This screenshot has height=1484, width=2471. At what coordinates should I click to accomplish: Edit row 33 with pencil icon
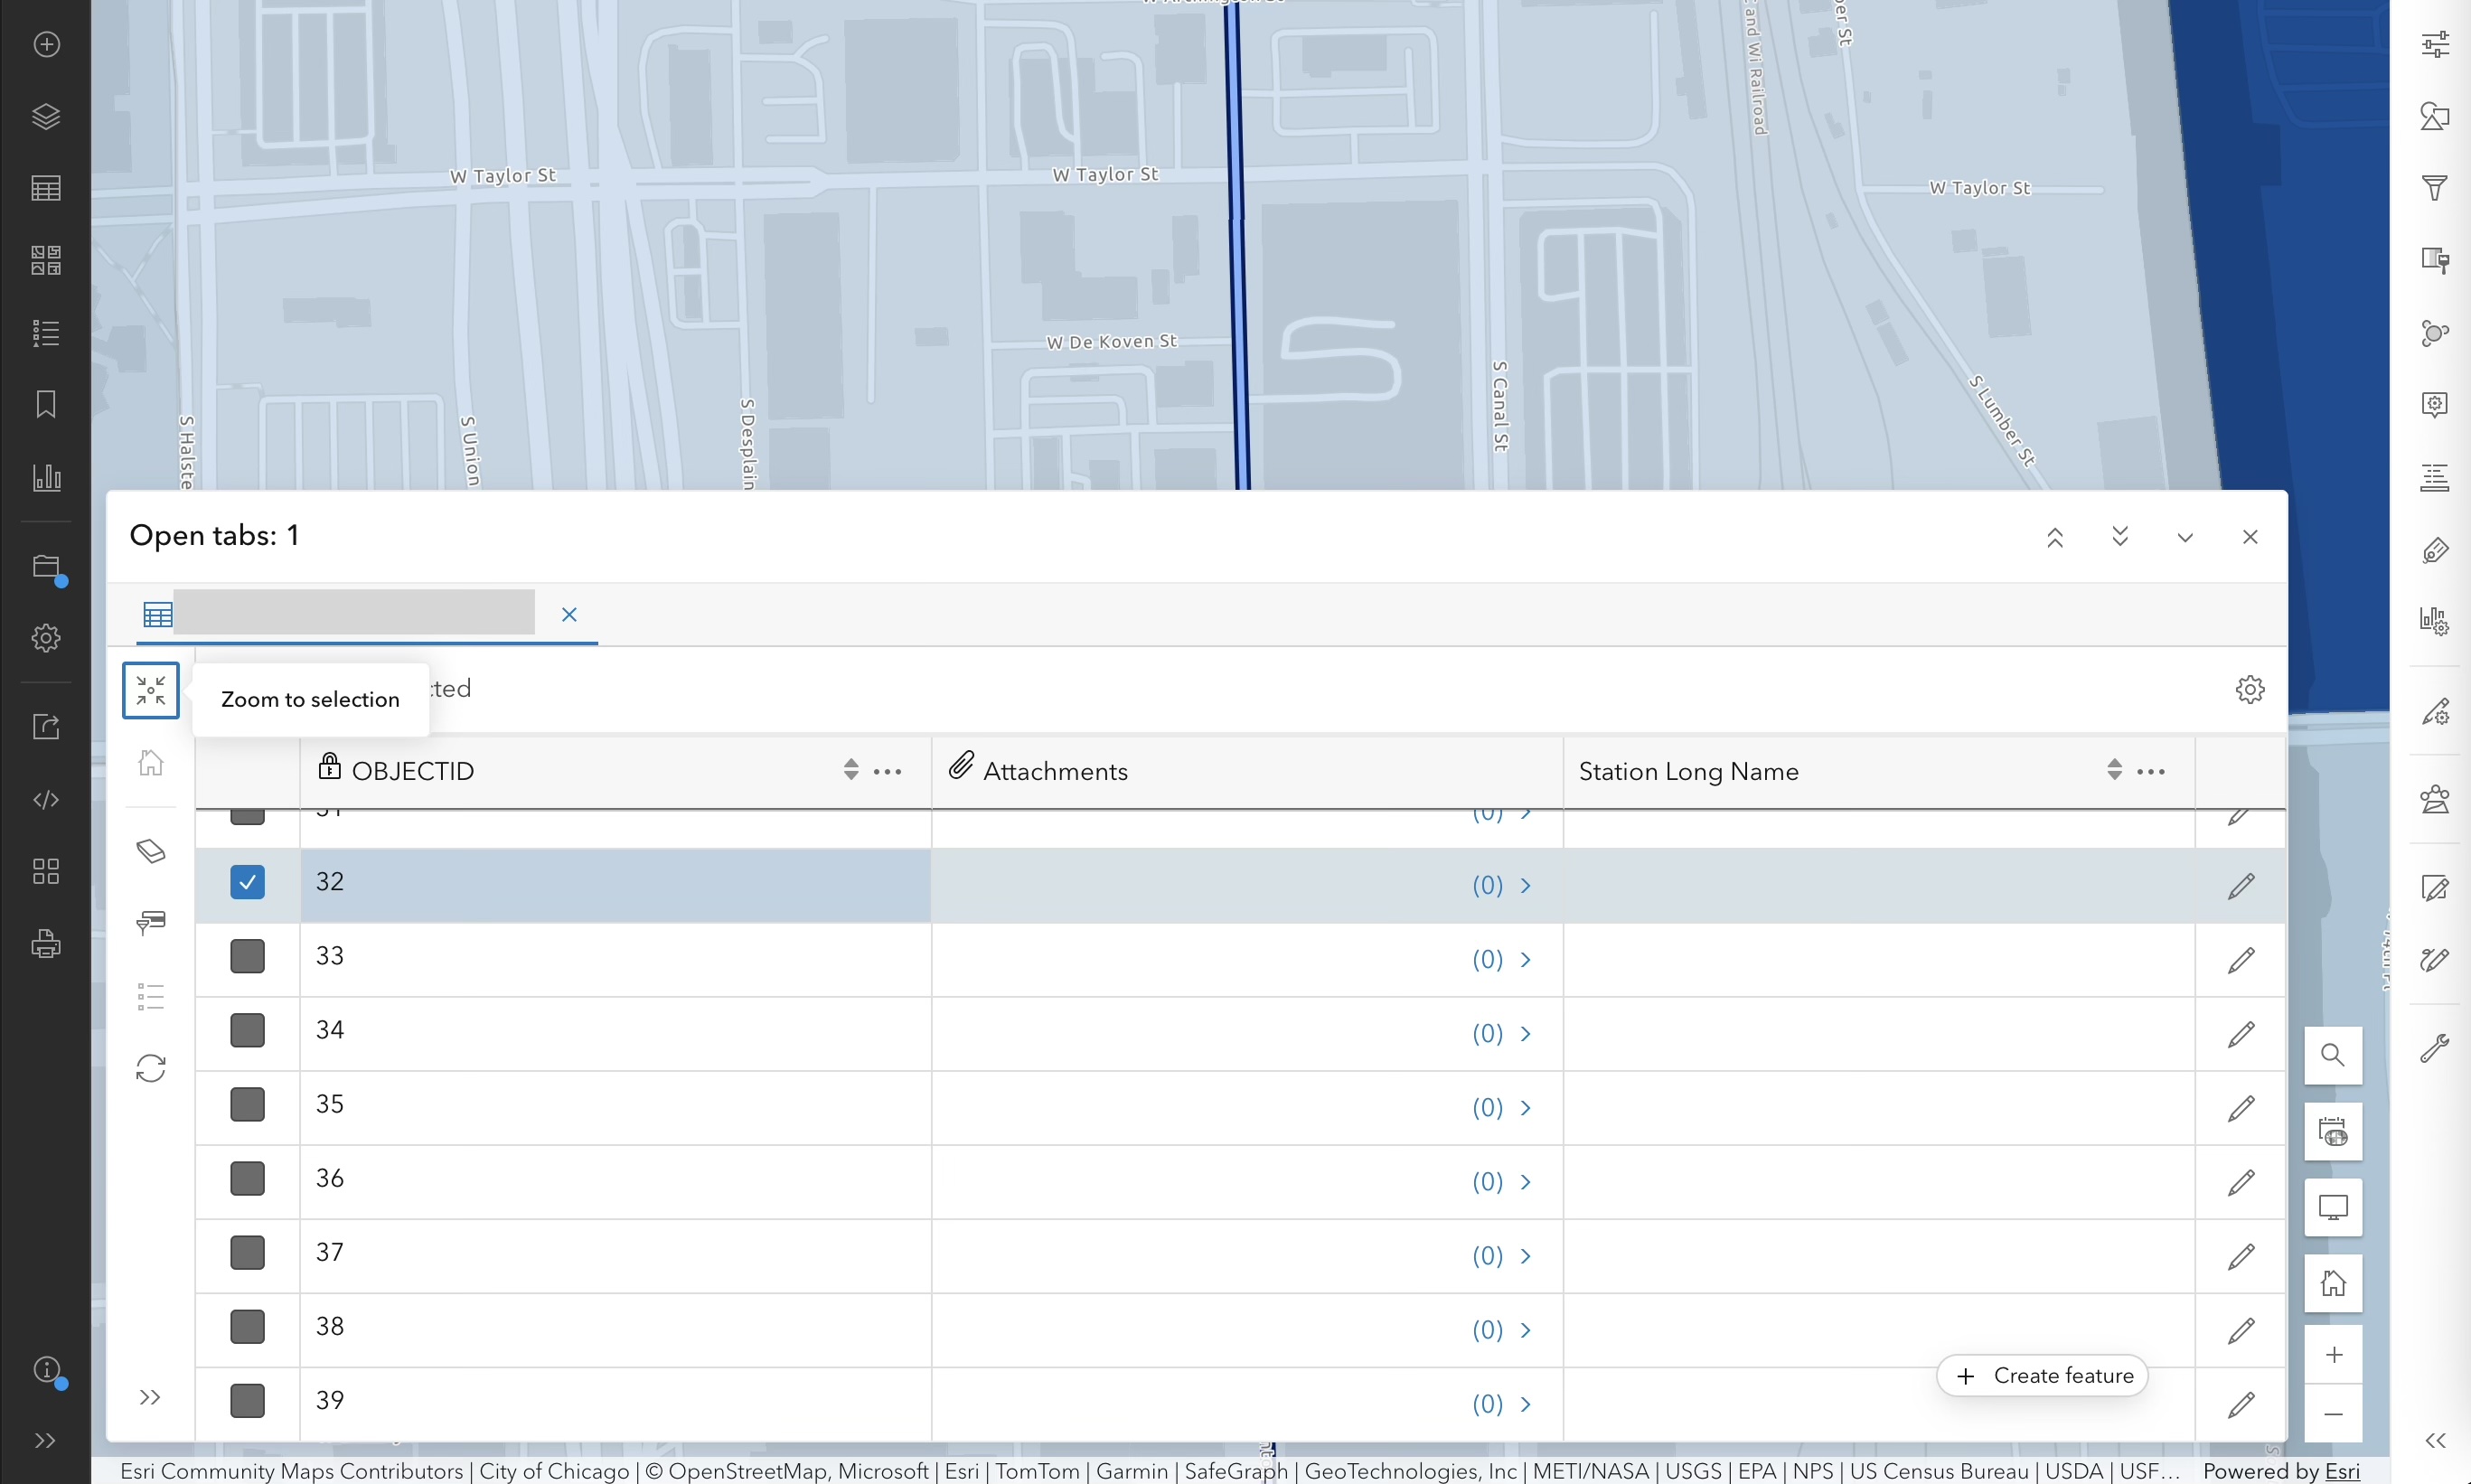pyautogui.click(x=2241, y=960)
